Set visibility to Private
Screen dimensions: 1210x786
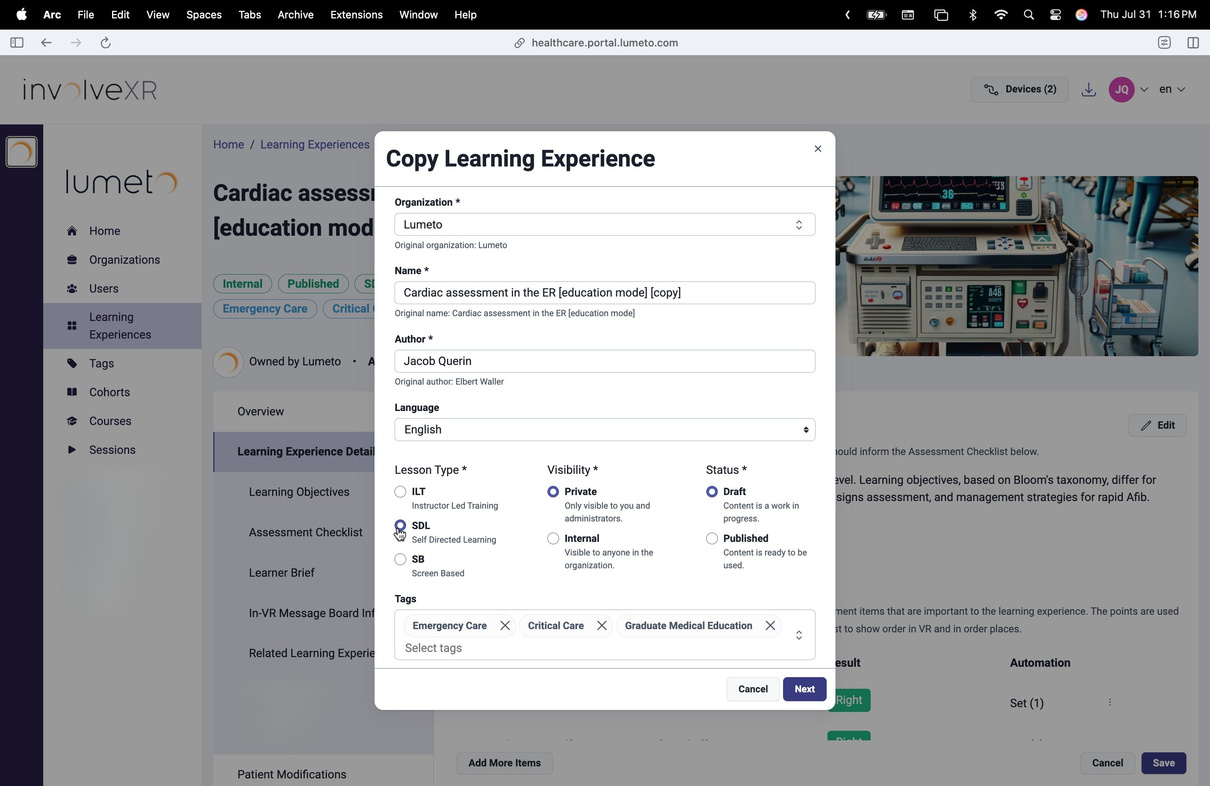coord(553,492)
